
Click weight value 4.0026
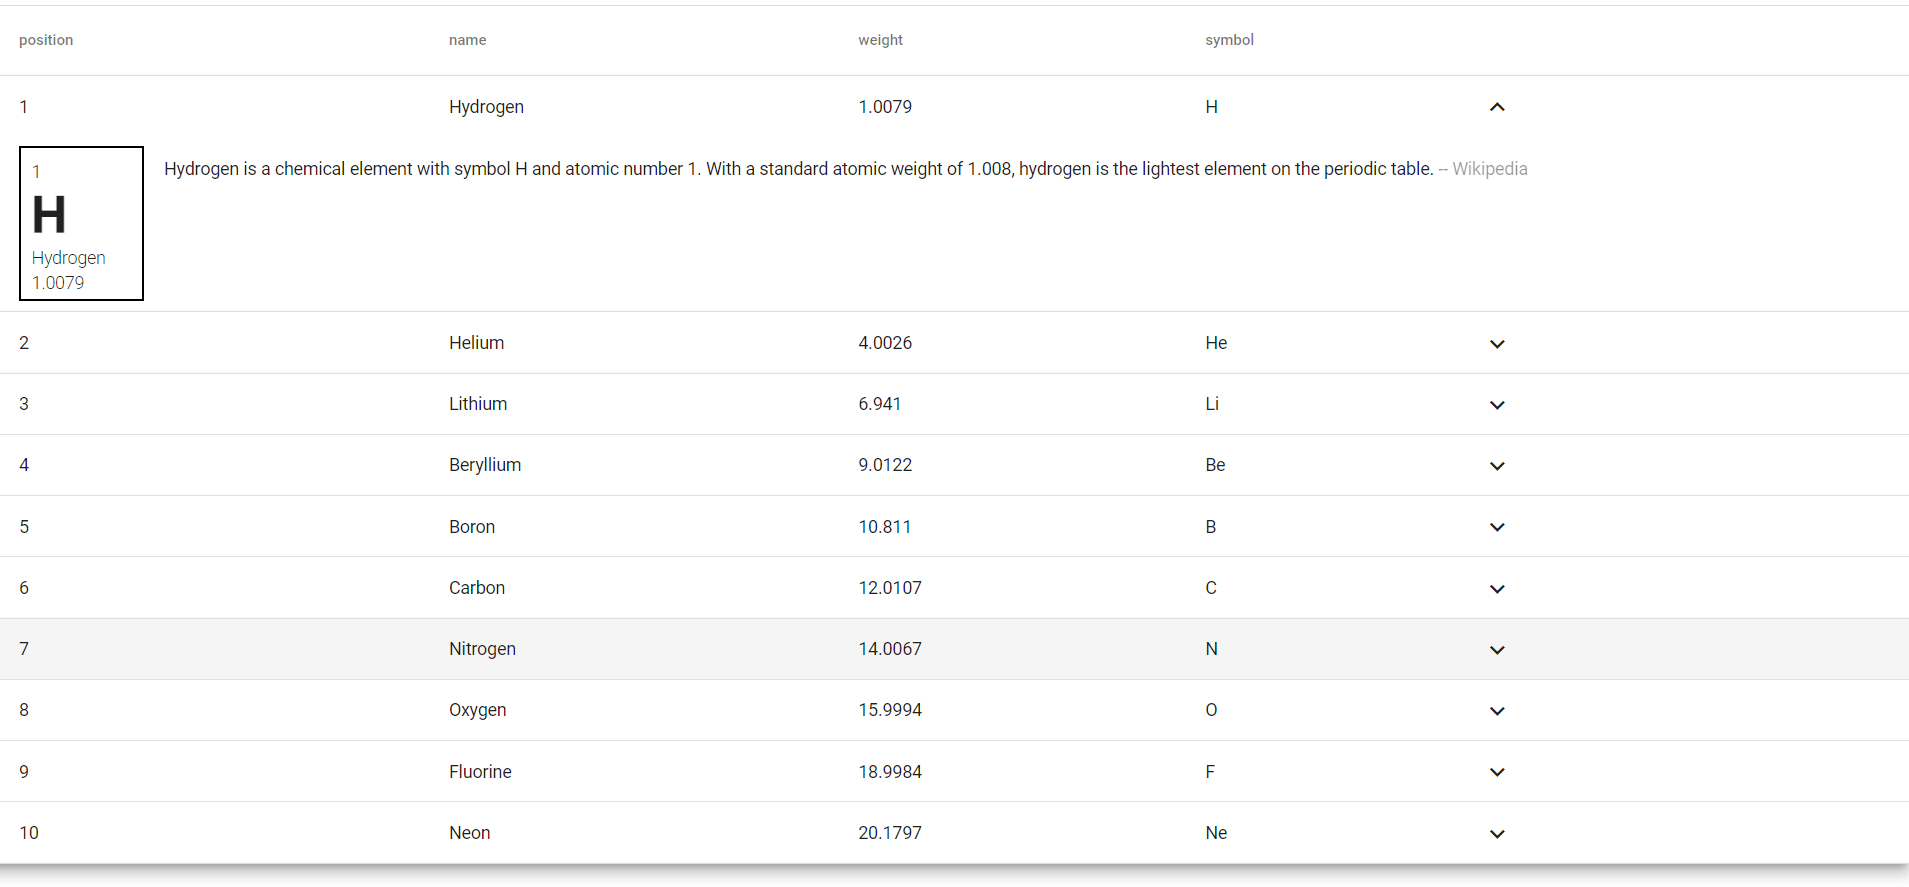point(885,343)
